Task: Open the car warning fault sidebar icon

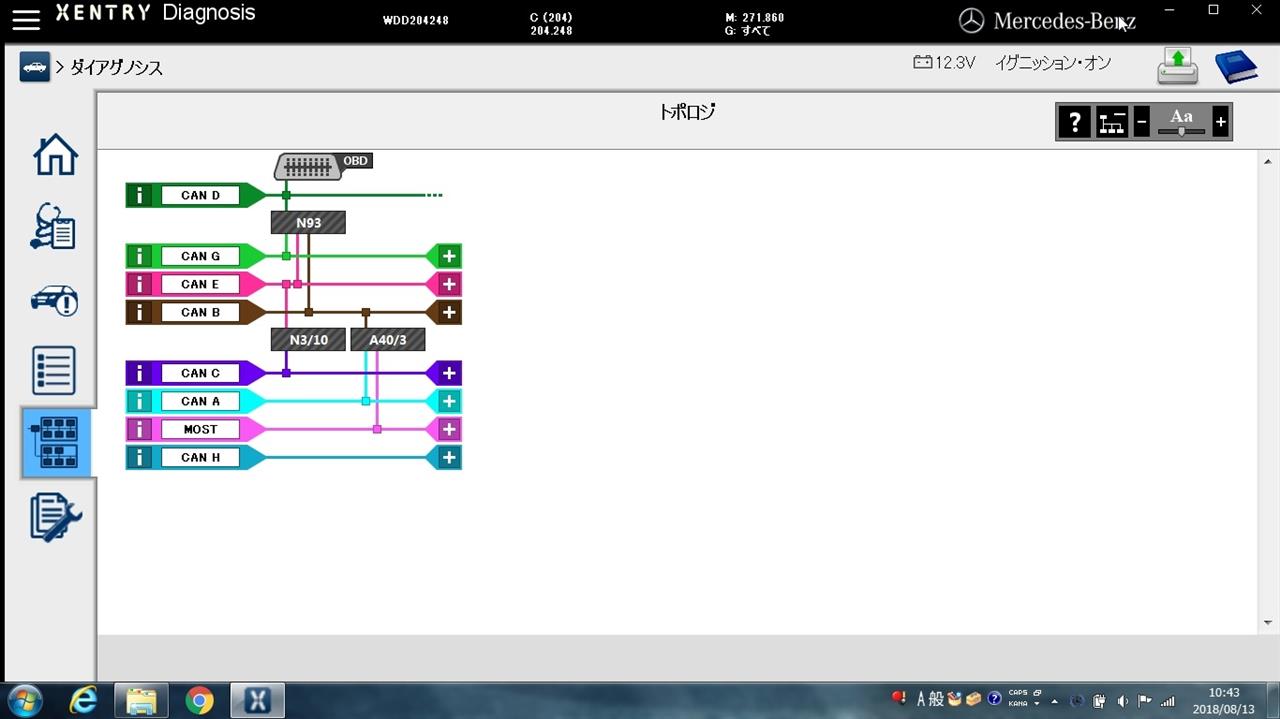Action: 55,299
